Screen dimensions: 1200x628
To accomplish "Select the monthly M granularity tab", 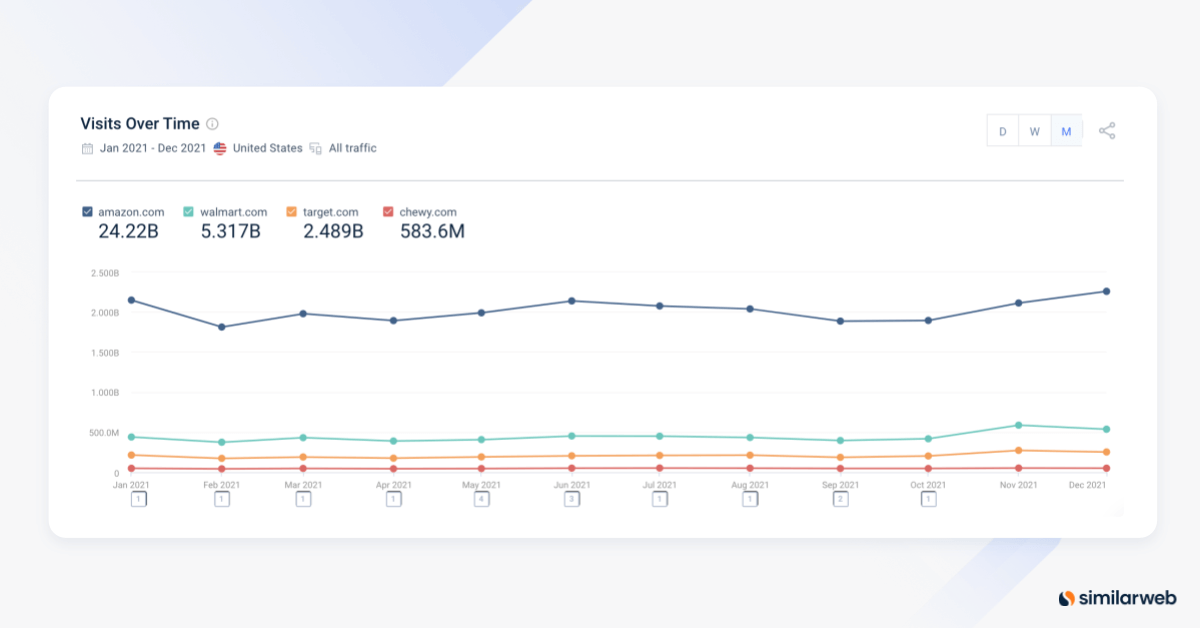I will tap(1066, 131).
